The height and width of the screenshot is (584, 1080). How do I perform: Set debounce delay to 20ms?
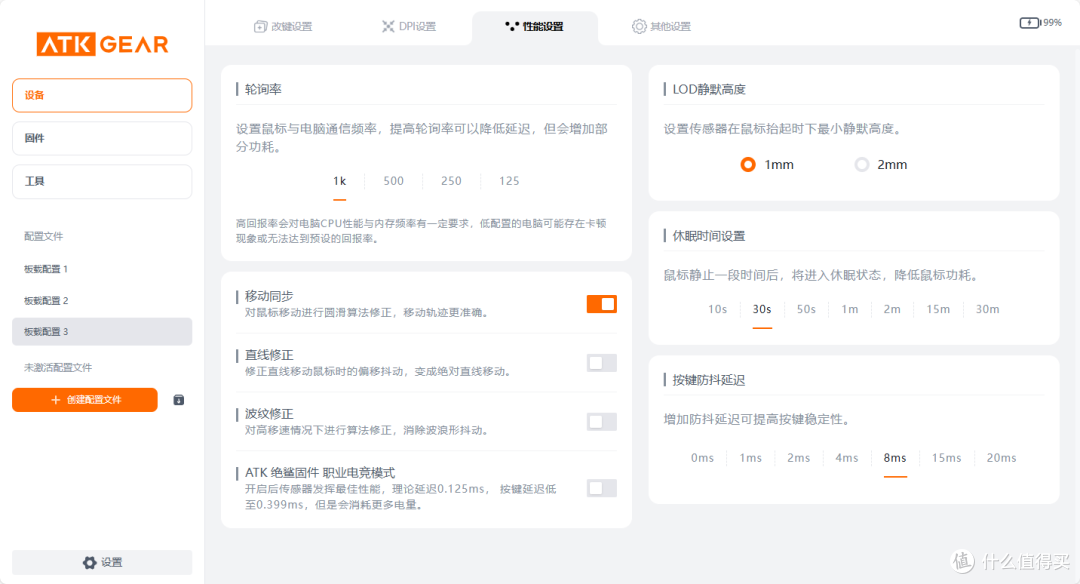point(1001,458)
